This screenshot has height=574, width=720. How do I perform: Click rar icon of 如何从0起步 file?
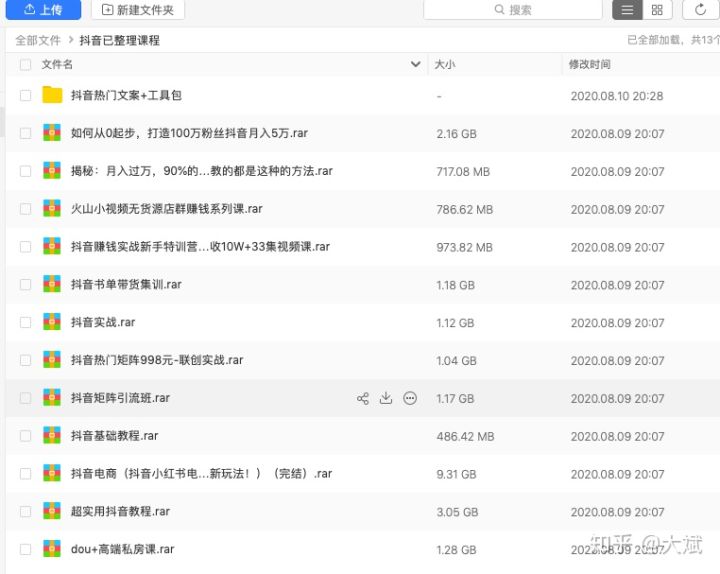[52, 133]
